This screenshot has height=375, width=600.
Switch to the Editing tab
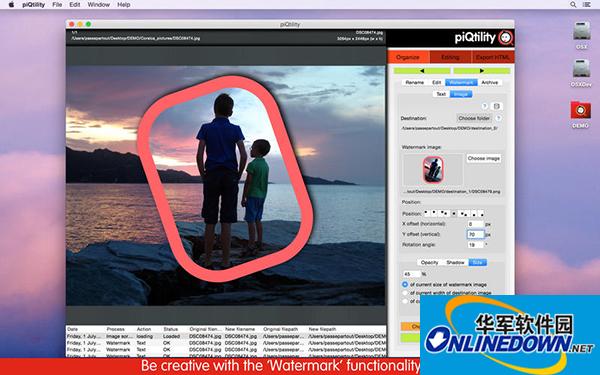click(450, 57)
